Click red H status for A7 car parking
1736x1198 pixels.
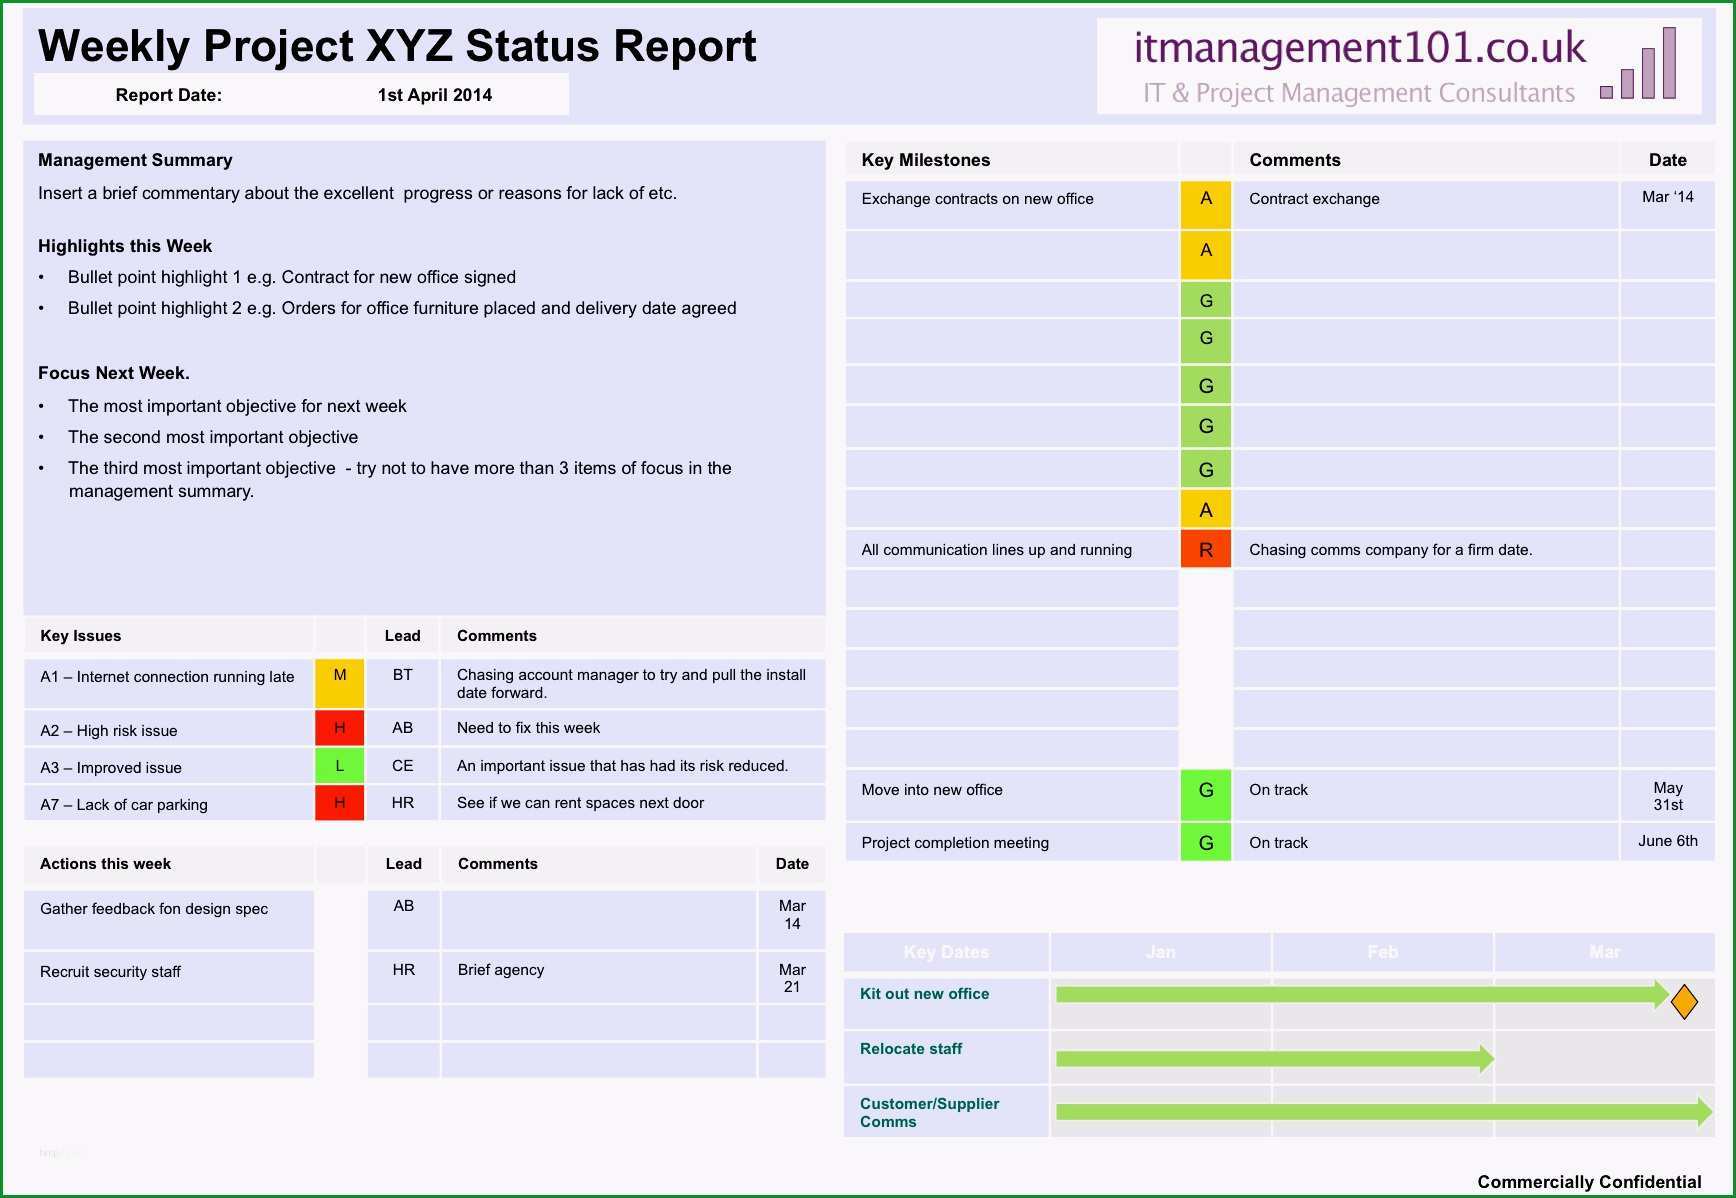click(340, 803)
